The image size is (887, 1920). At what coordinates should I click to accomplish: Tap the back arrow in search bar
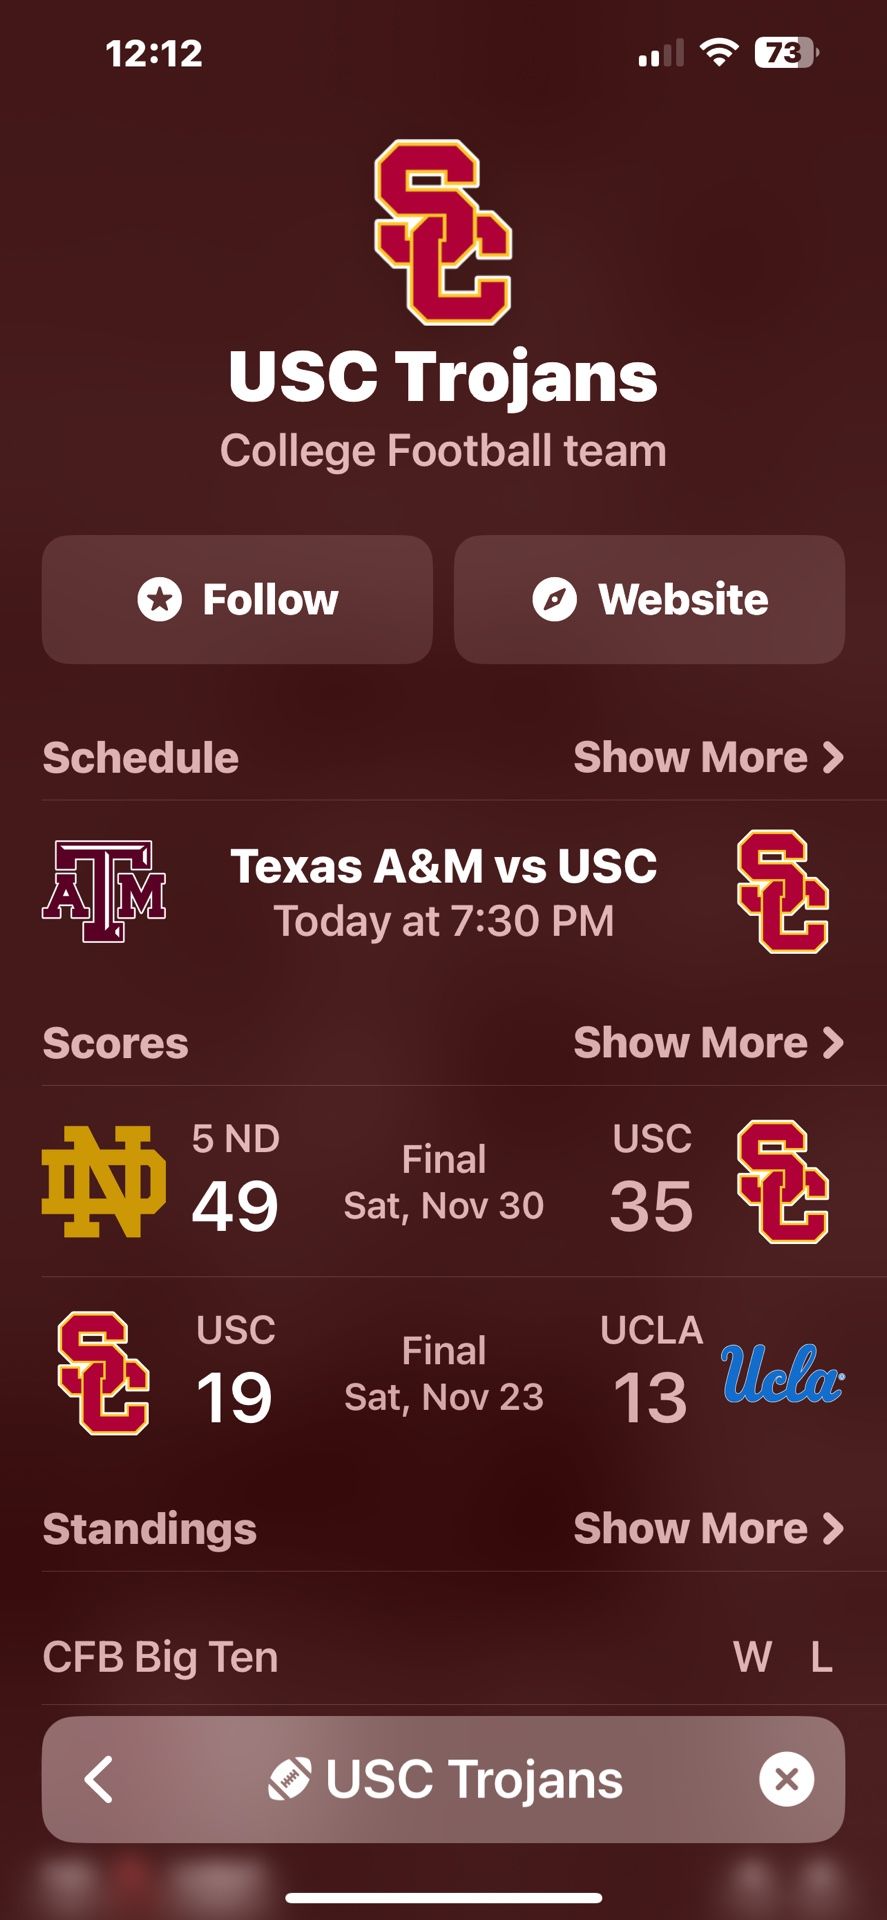tap(99, 1779)
